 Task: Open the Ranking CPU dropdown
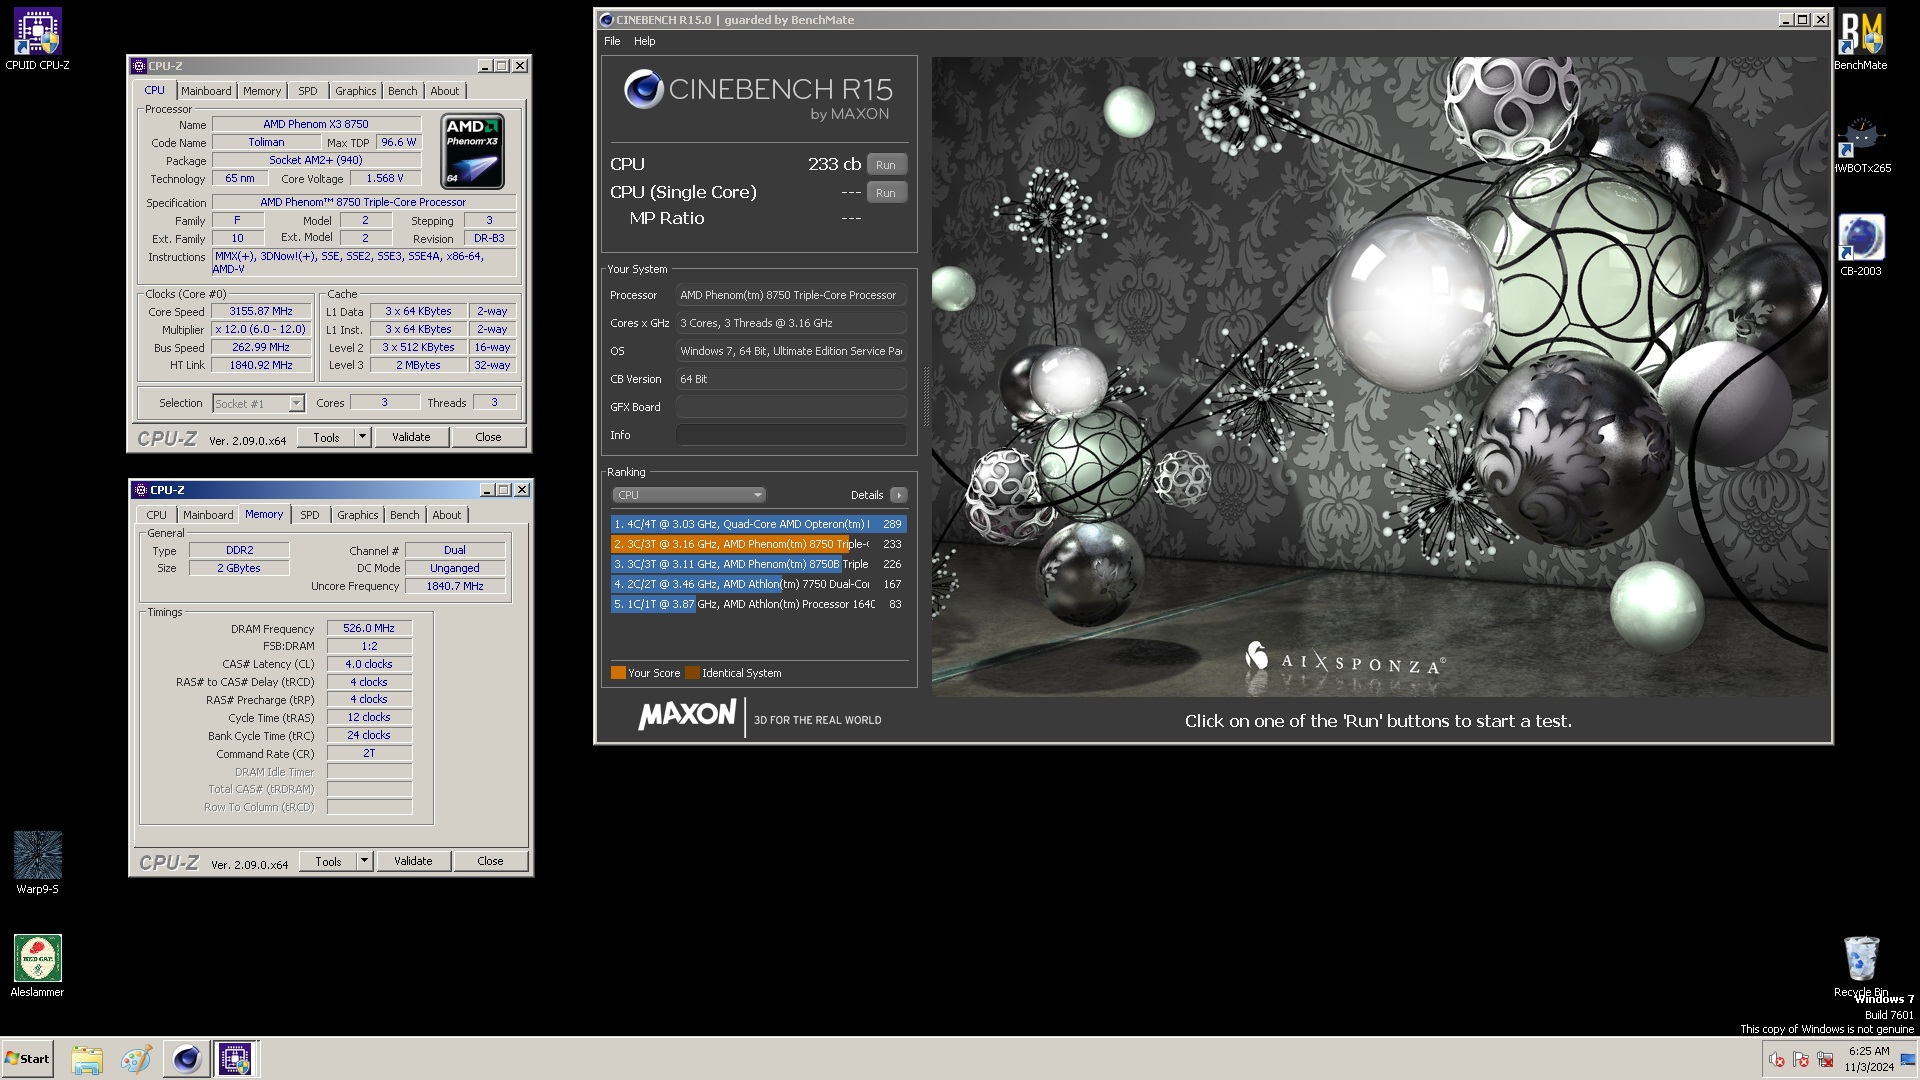(689, 495)
